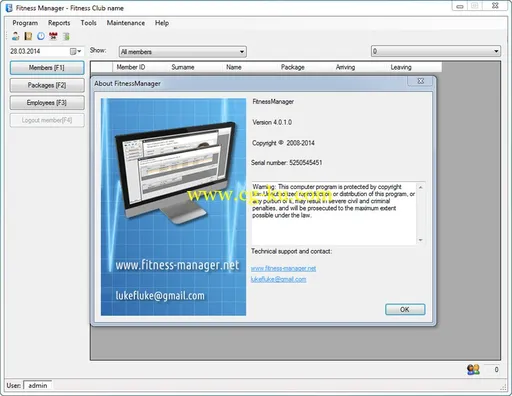Click the Packages [F2] button
Viewport: 512px width, 396px height.
click(47, 85)
